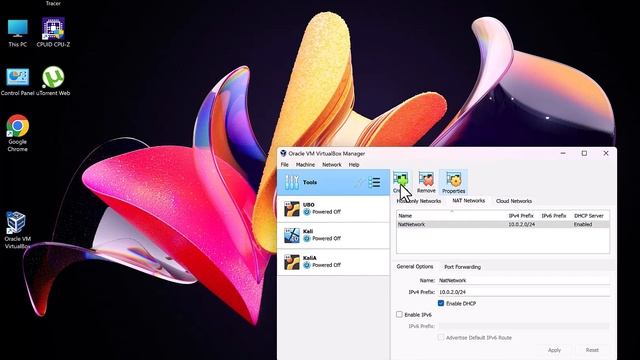Select the NatNetwork row in the list
This screenshot has height=360, width=640.
(x=503, y=224)
